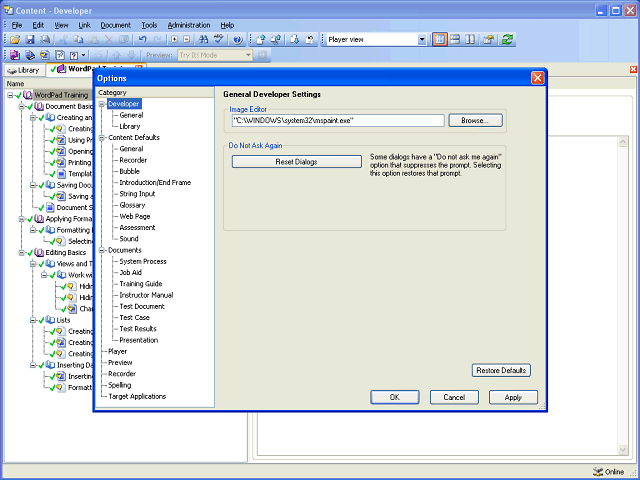640x480 pixels.
Task: Click the binoculars Find icon
Action: click(x=203, y=40)
